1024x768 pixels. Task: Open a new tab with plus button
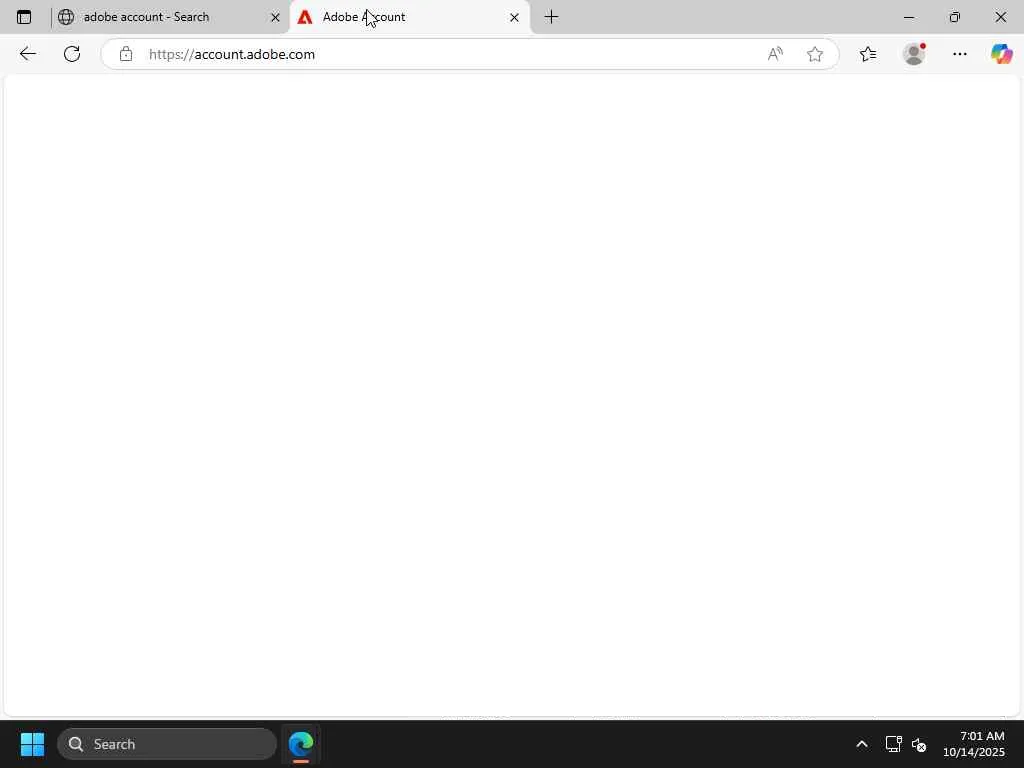(551, 17)
